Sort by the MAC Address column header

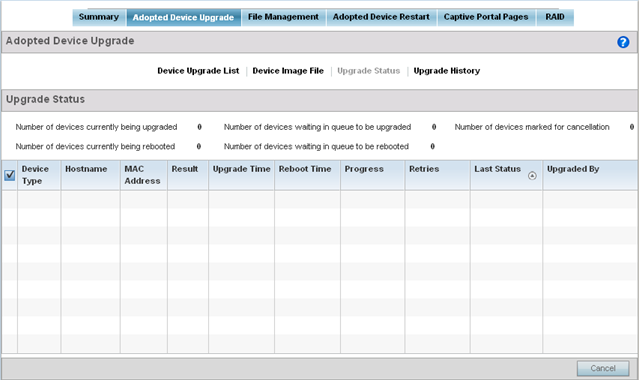pyautogui.click(x=143, y=175)
